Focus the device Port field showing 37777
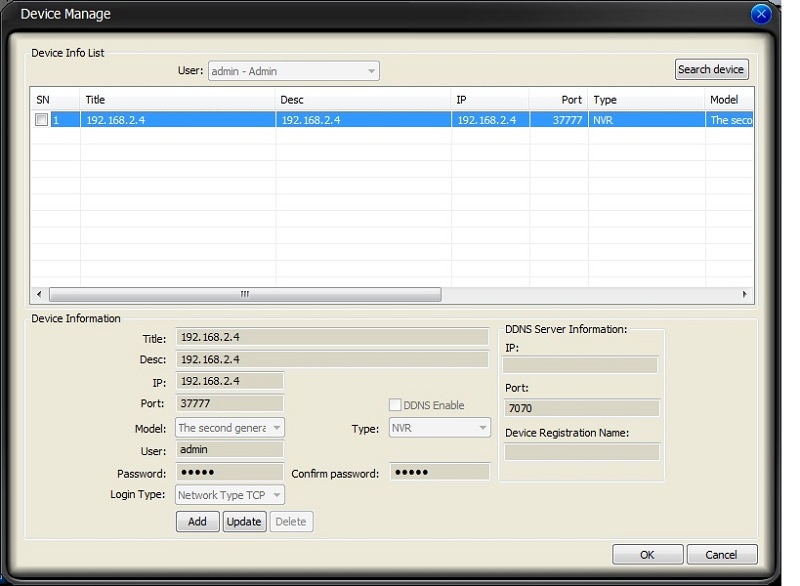 tap(230, 403)
